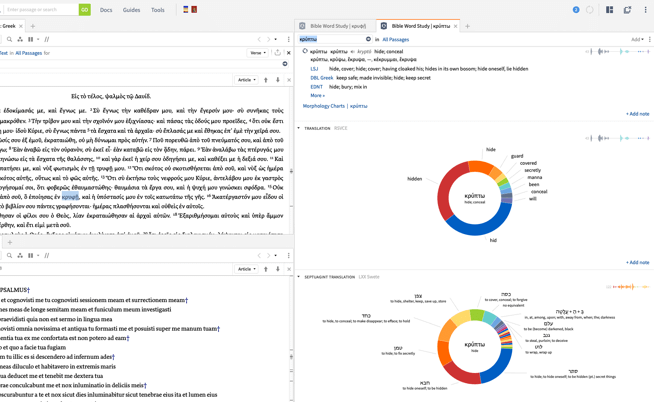Open the Add dropdown in word study
The image size is (654, 402).
tap(637, 39)
